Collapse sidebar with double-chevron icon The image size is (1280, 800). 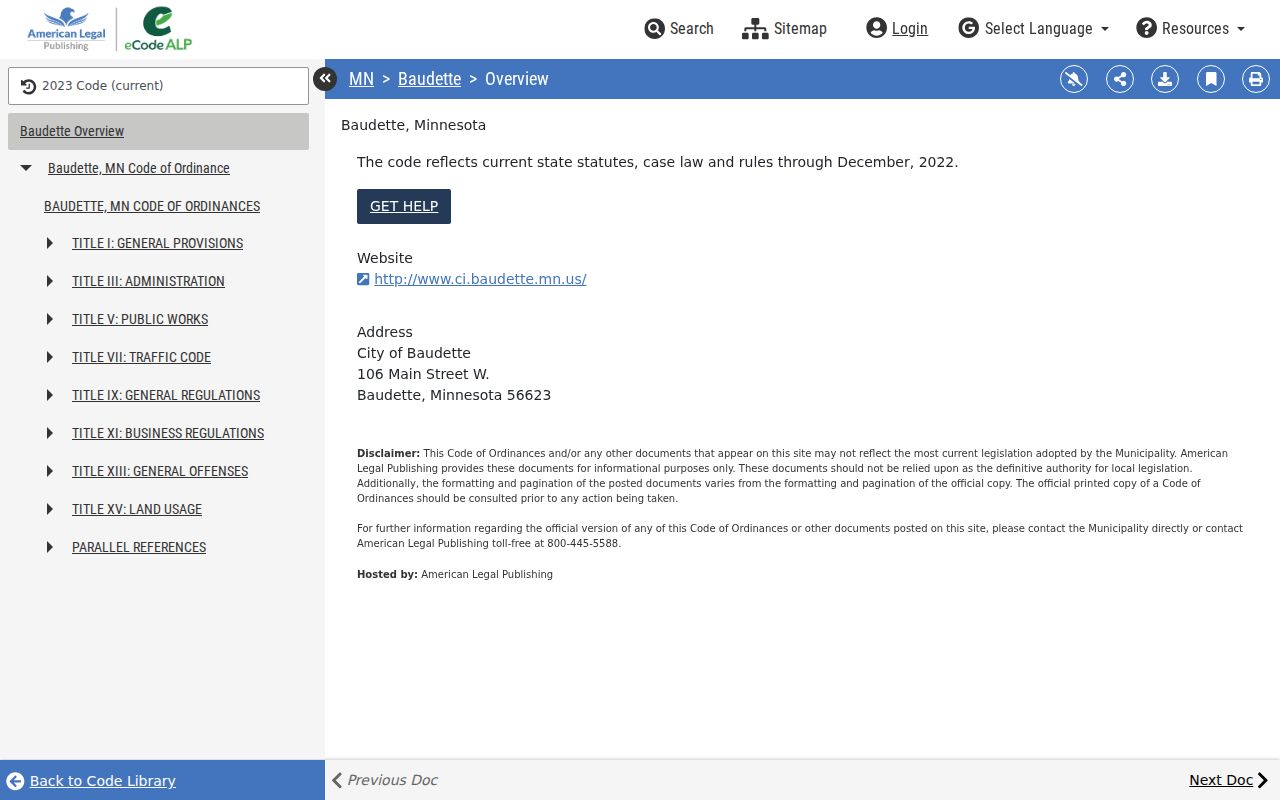click(325, 79)
